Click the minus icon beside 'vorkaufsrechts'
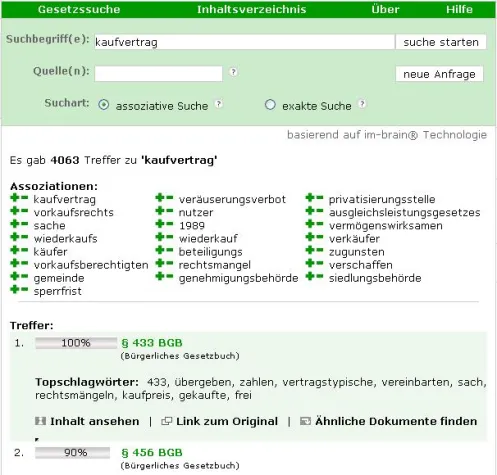Screen dimensions: 497x475 pyautogui.click(x=24, y=211)
